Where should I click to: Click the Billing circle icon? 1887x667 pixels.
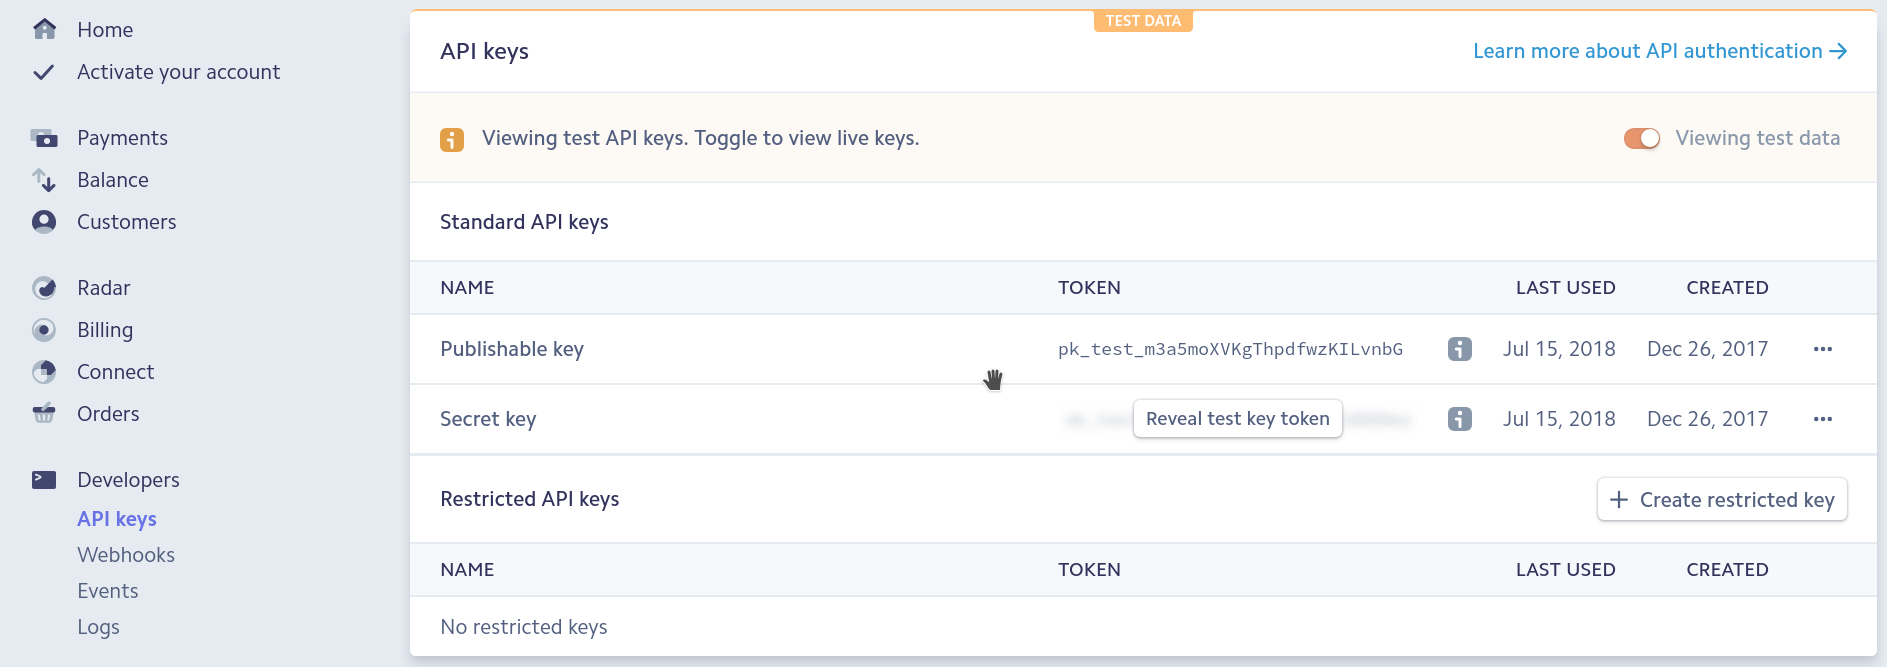[x=44, y=330]
